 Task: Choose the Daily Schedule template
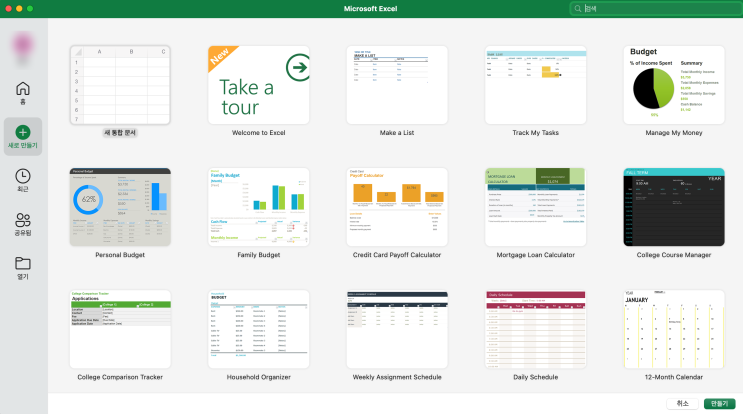(x=535, y=329)
